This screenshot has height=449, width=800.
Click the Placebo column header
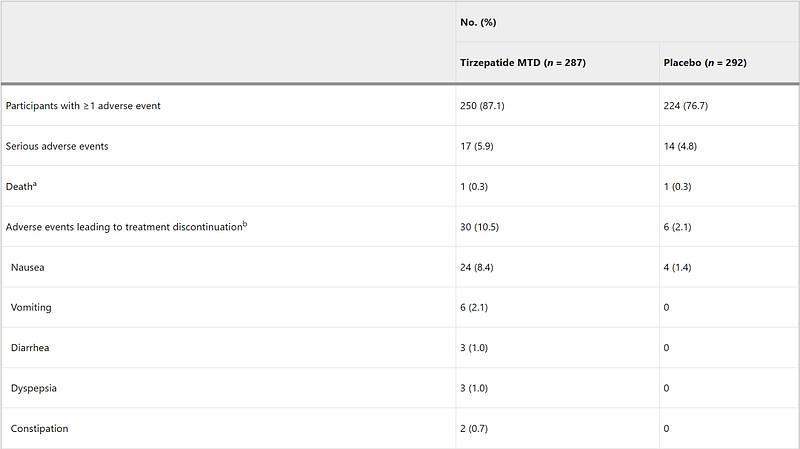pyautogui.click(x=704, y=63)
